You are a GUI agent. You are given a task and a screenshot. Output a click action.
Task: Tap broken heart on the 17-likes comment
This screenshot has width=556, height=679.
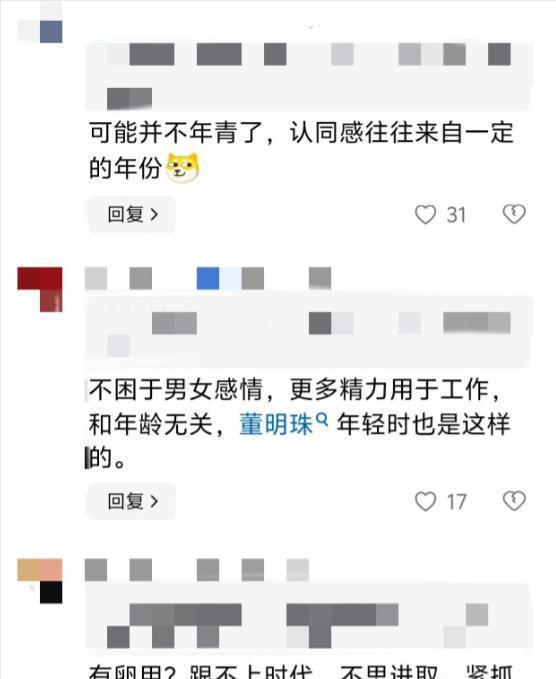[514, 501]
